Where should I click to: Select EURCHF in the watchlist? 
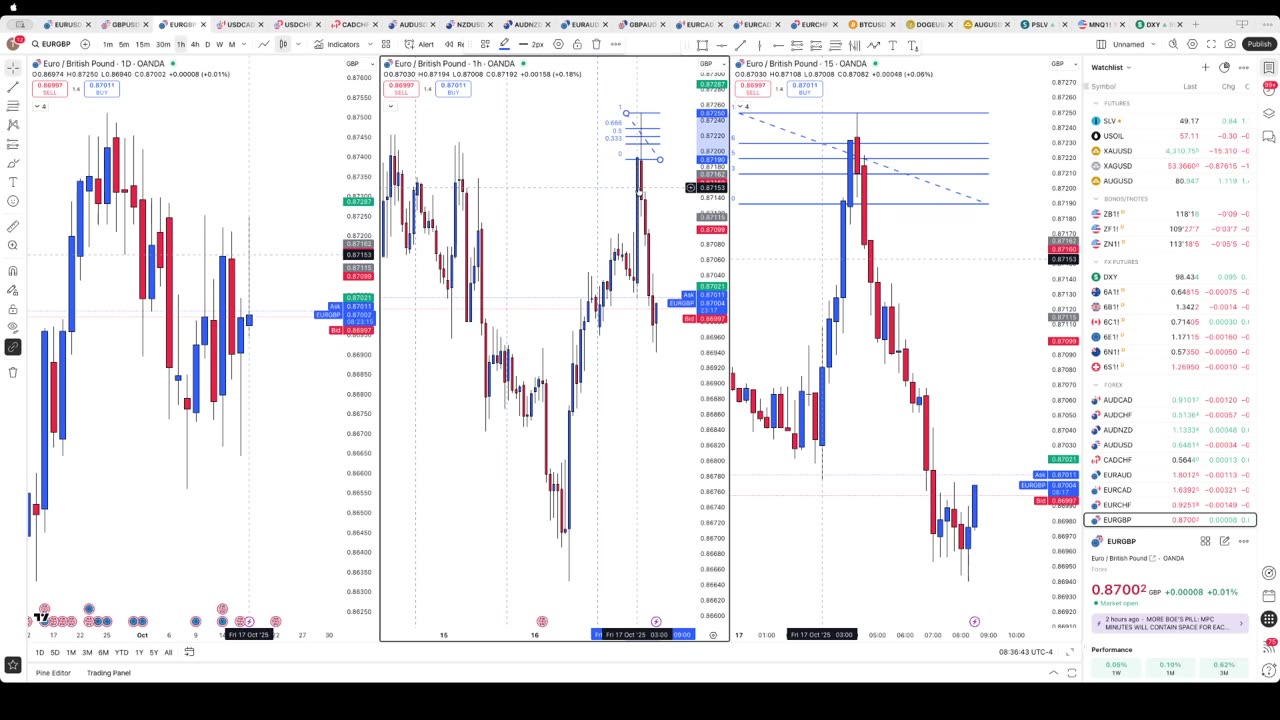tap(1170, 505)
